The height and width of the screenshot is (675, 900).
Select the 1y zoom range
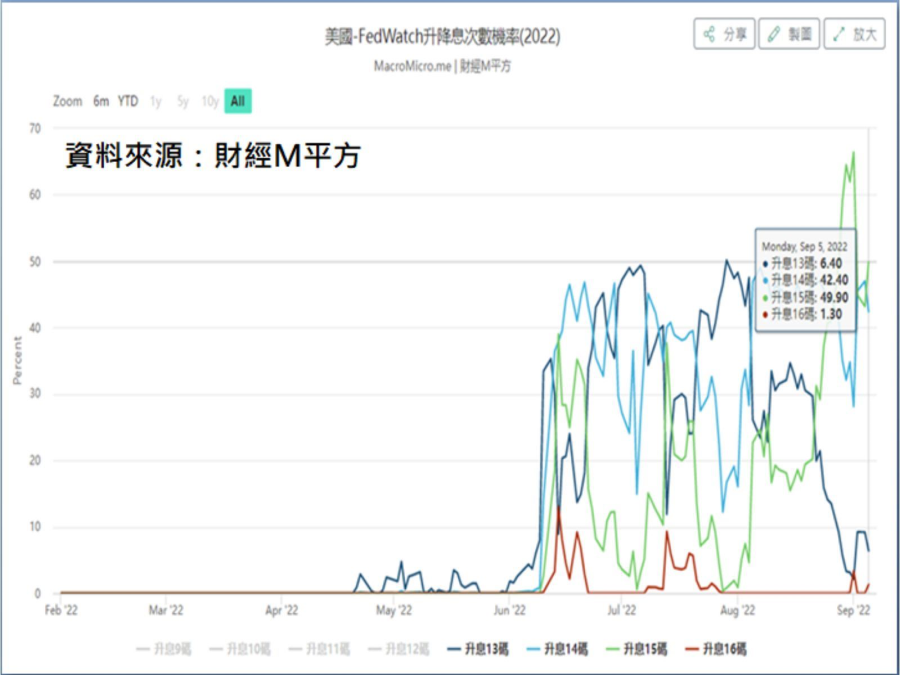pyautogui.click(x=156, y=102)
